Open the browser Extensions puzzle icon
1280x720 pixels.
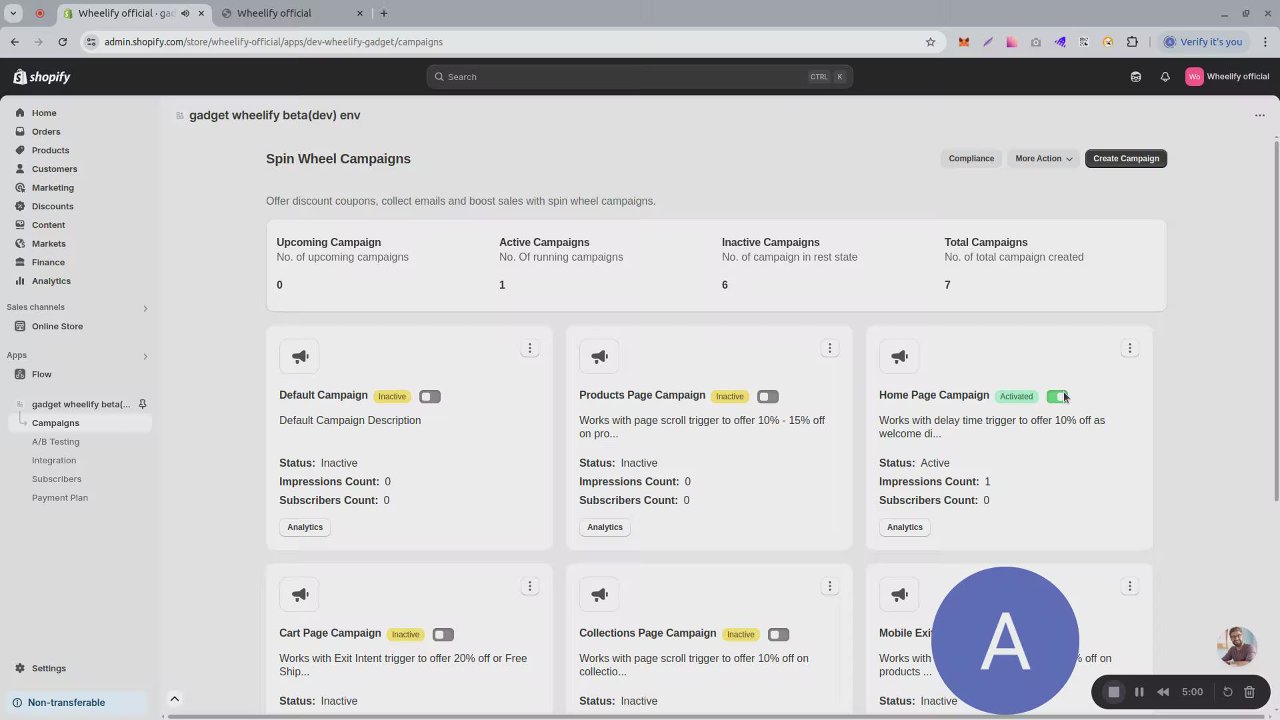click(x=1132, y=42)
